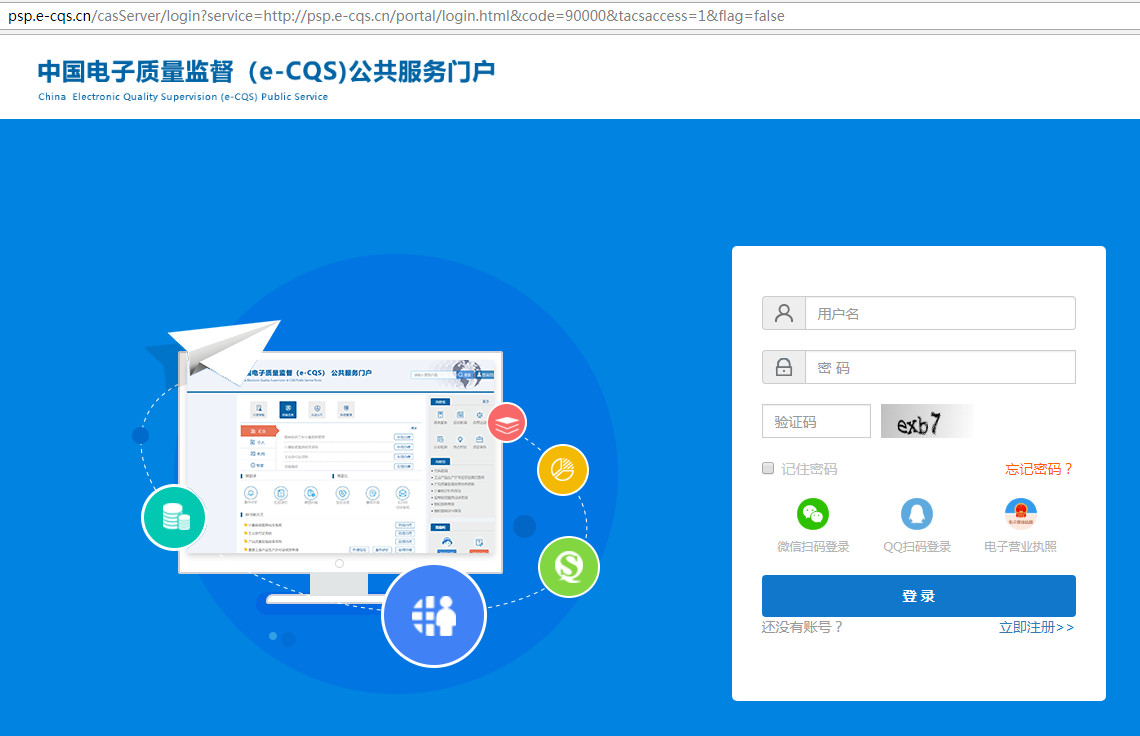
Task: Click the e-CQS portal logo title
Action: (266, 71)
